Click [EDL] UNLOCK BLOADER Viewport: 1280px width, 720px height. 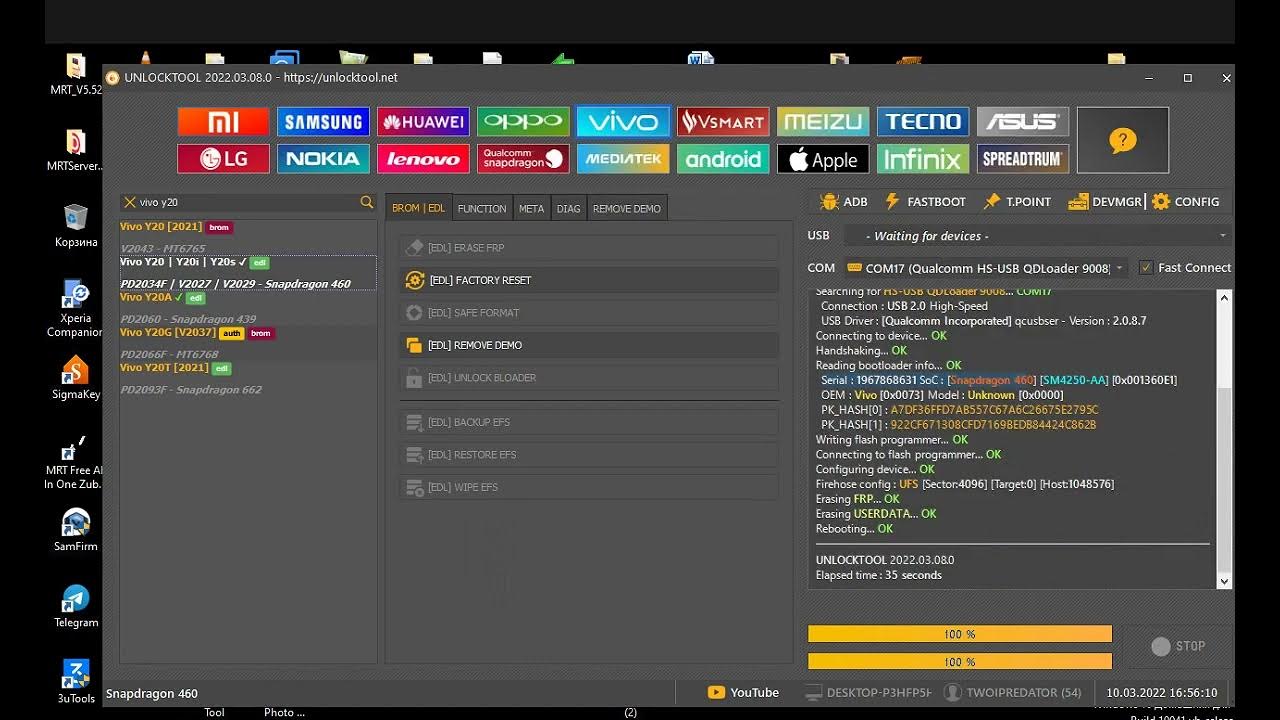point(588,378)
